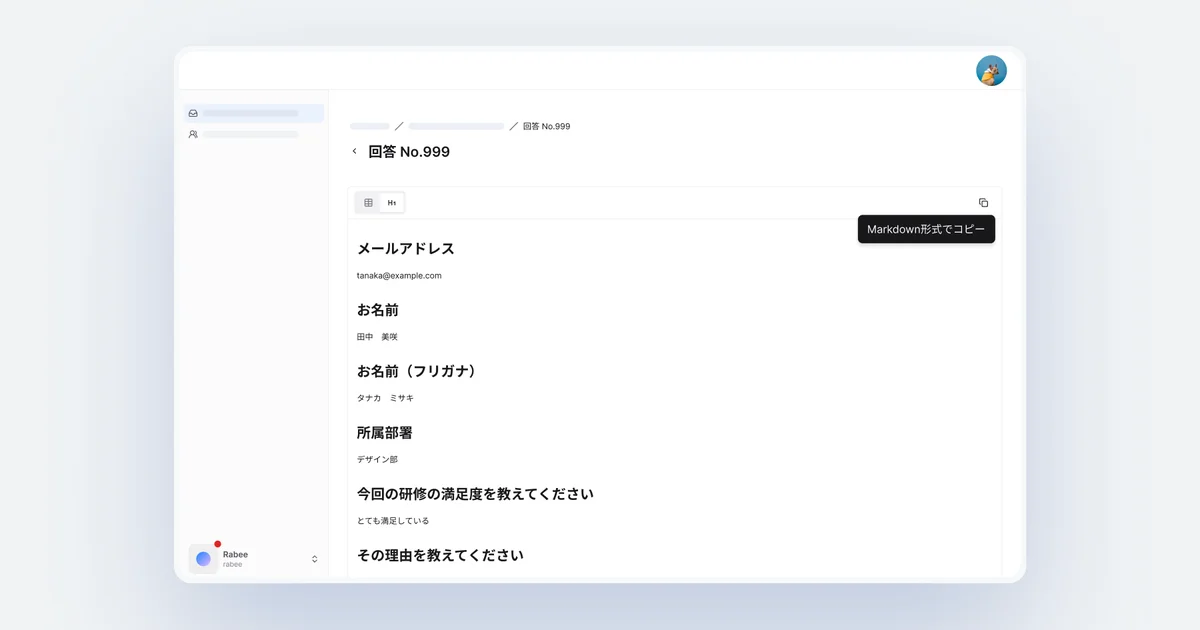Open the members icon in the sidebar

193,134
